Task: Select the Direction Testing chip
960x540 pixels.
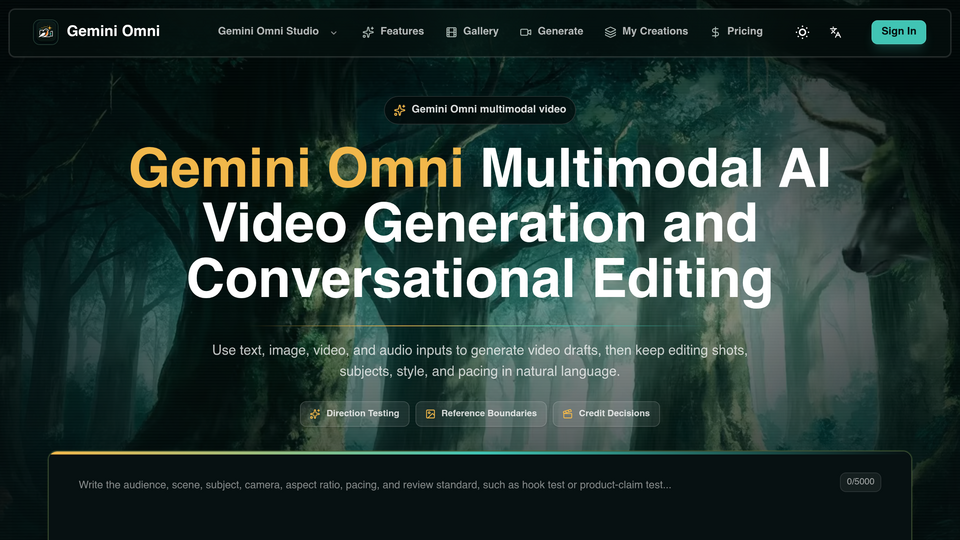Action: coord(354,414)
